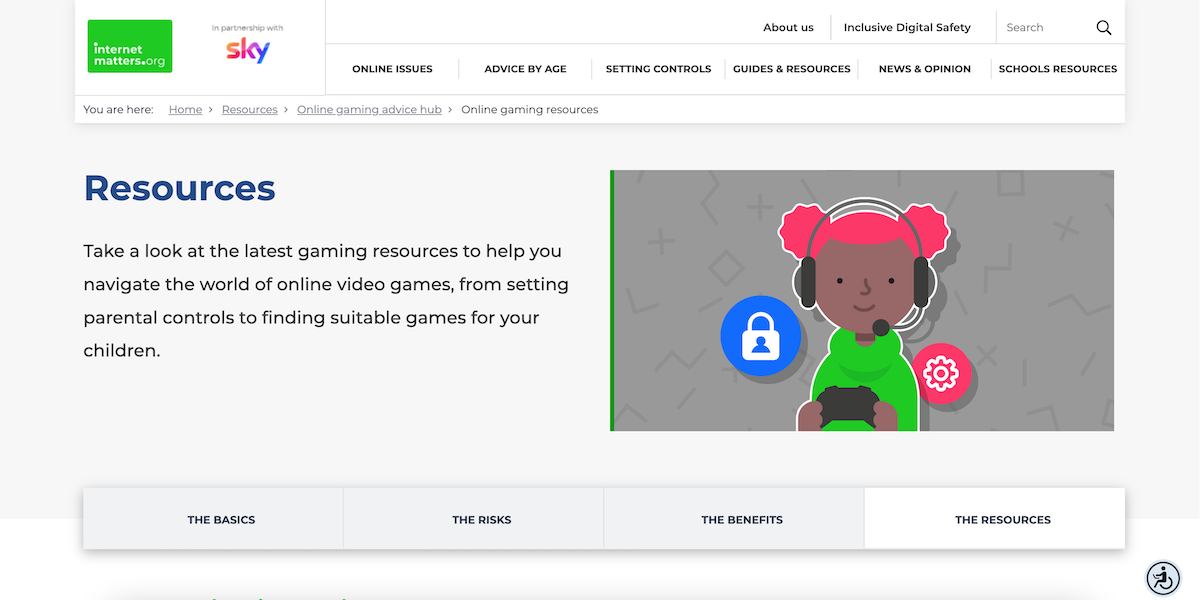Go to Home via the breadcrumb link
1200x600 pixels.
point(185,109)
